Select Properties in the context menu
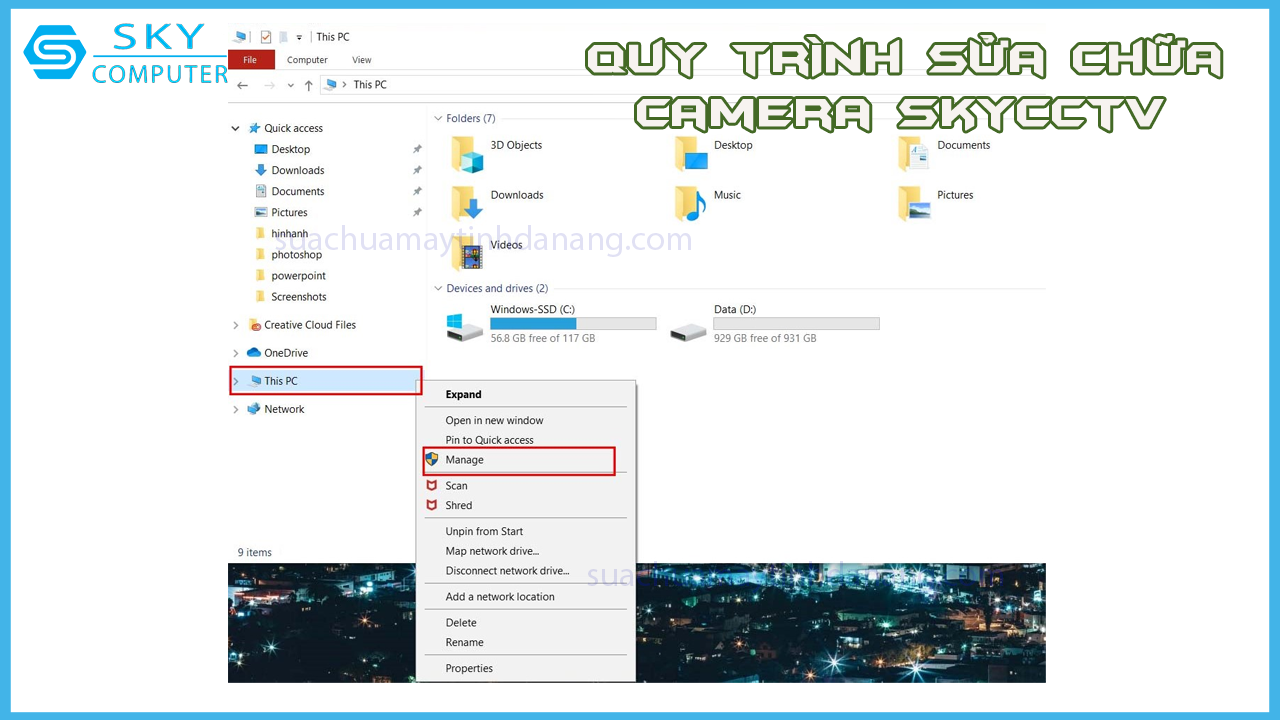The height and width of the screenshot is (720, 1280). pos(469,668)
